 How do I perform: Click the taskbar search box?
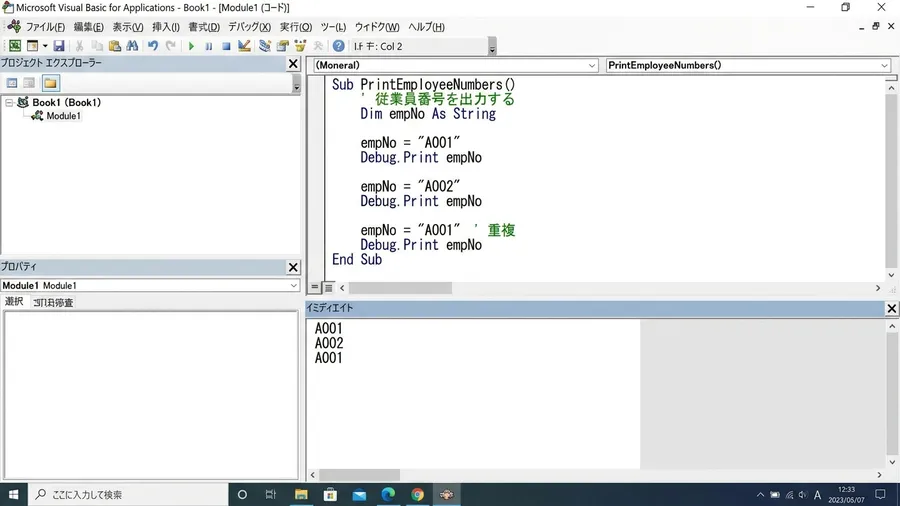[127, 495]
